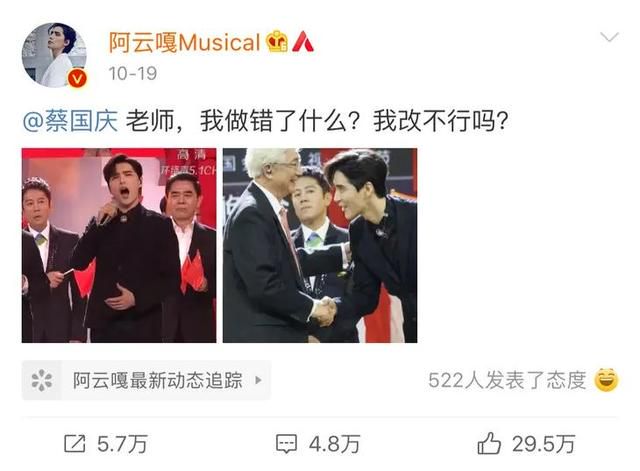The height and width of the screenshot is (471, 640).
Task: Open the user's round avatar photo
Action: (x=54, y=55)
